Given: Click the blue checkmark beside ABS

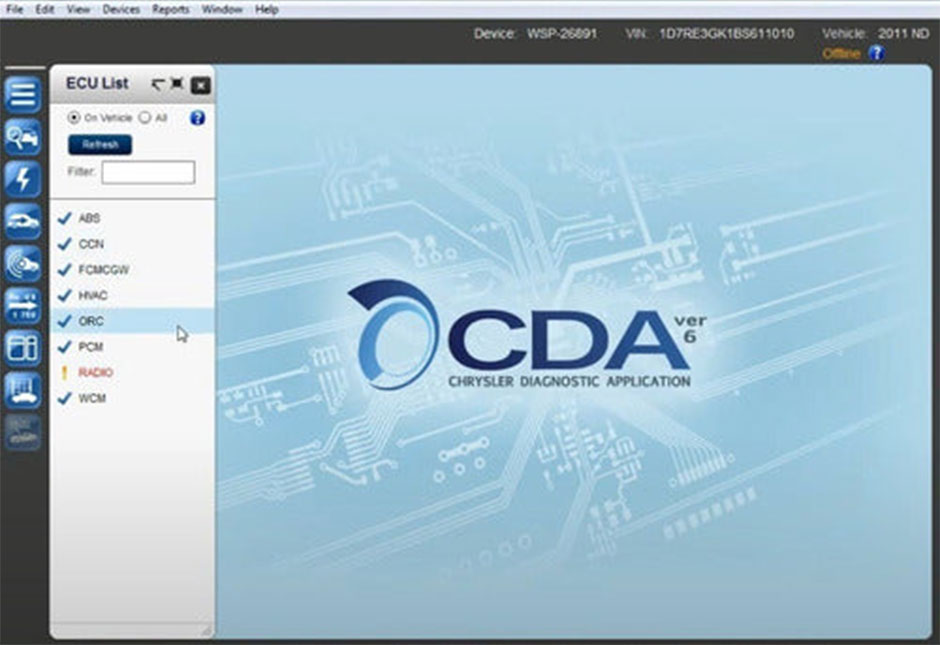Looking at the screenshot, I should tap(64, 218).
